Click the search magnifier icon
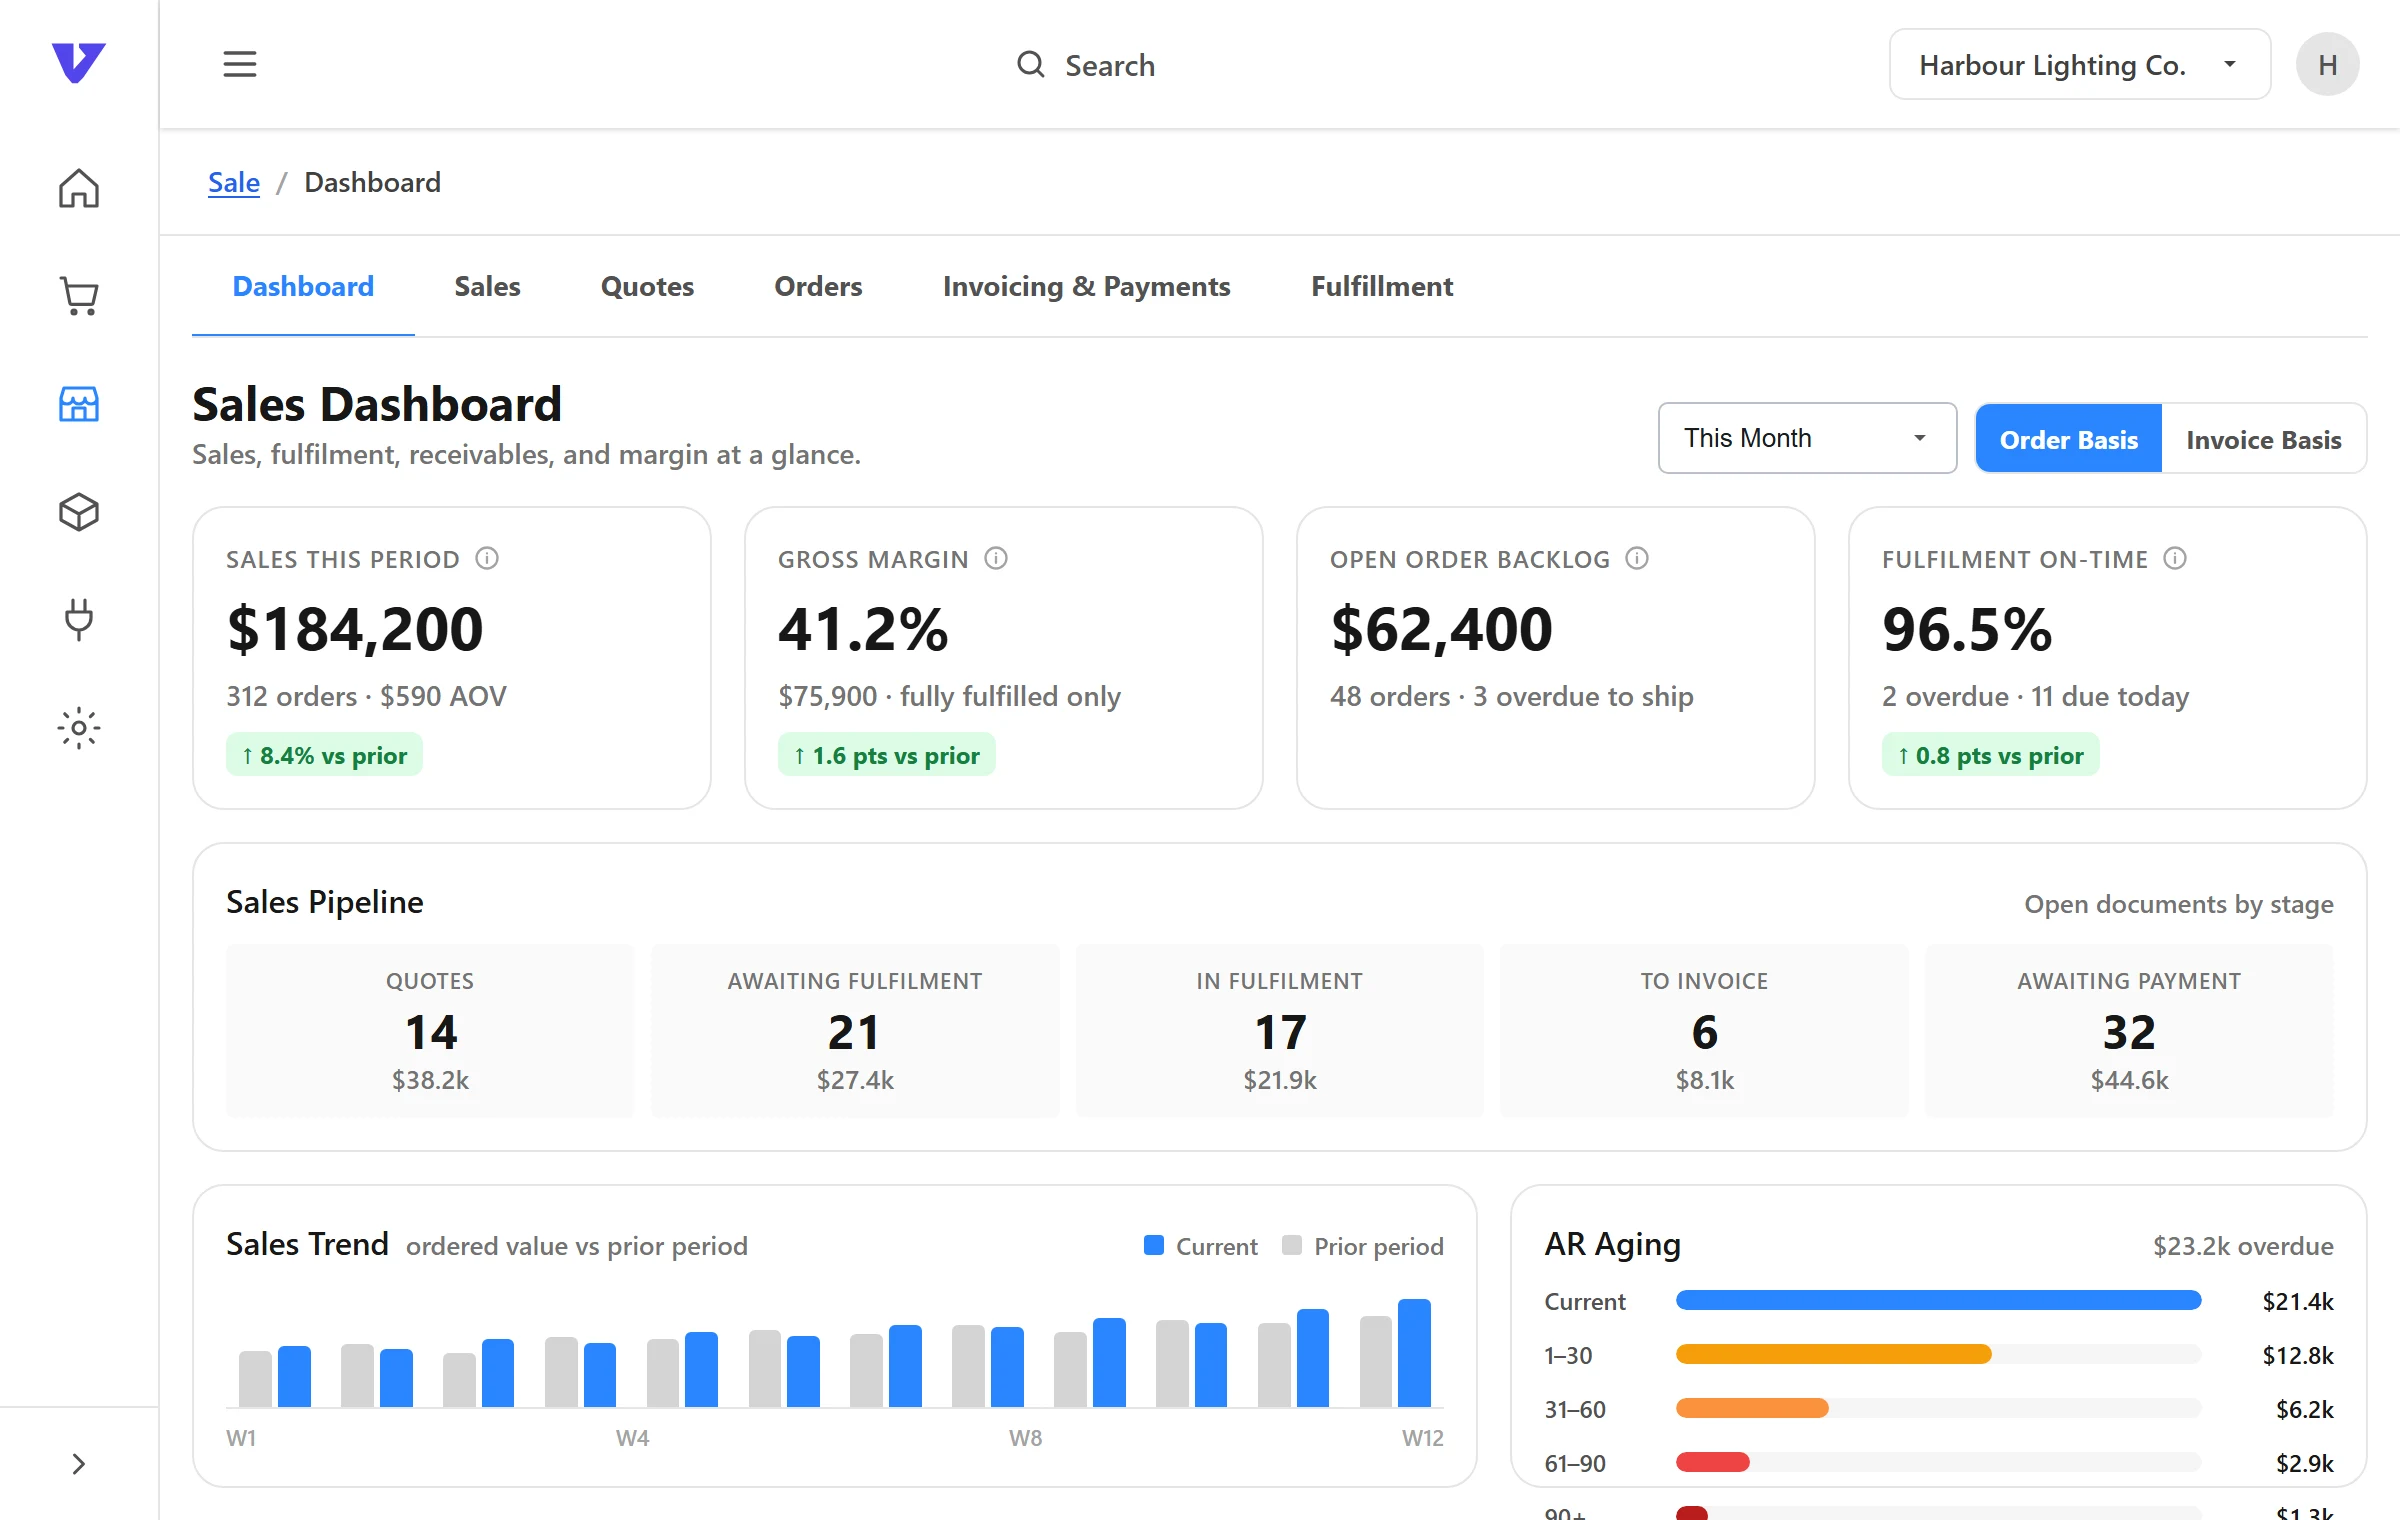This screenshot has width=2400, height=1520. [1030, 65]
